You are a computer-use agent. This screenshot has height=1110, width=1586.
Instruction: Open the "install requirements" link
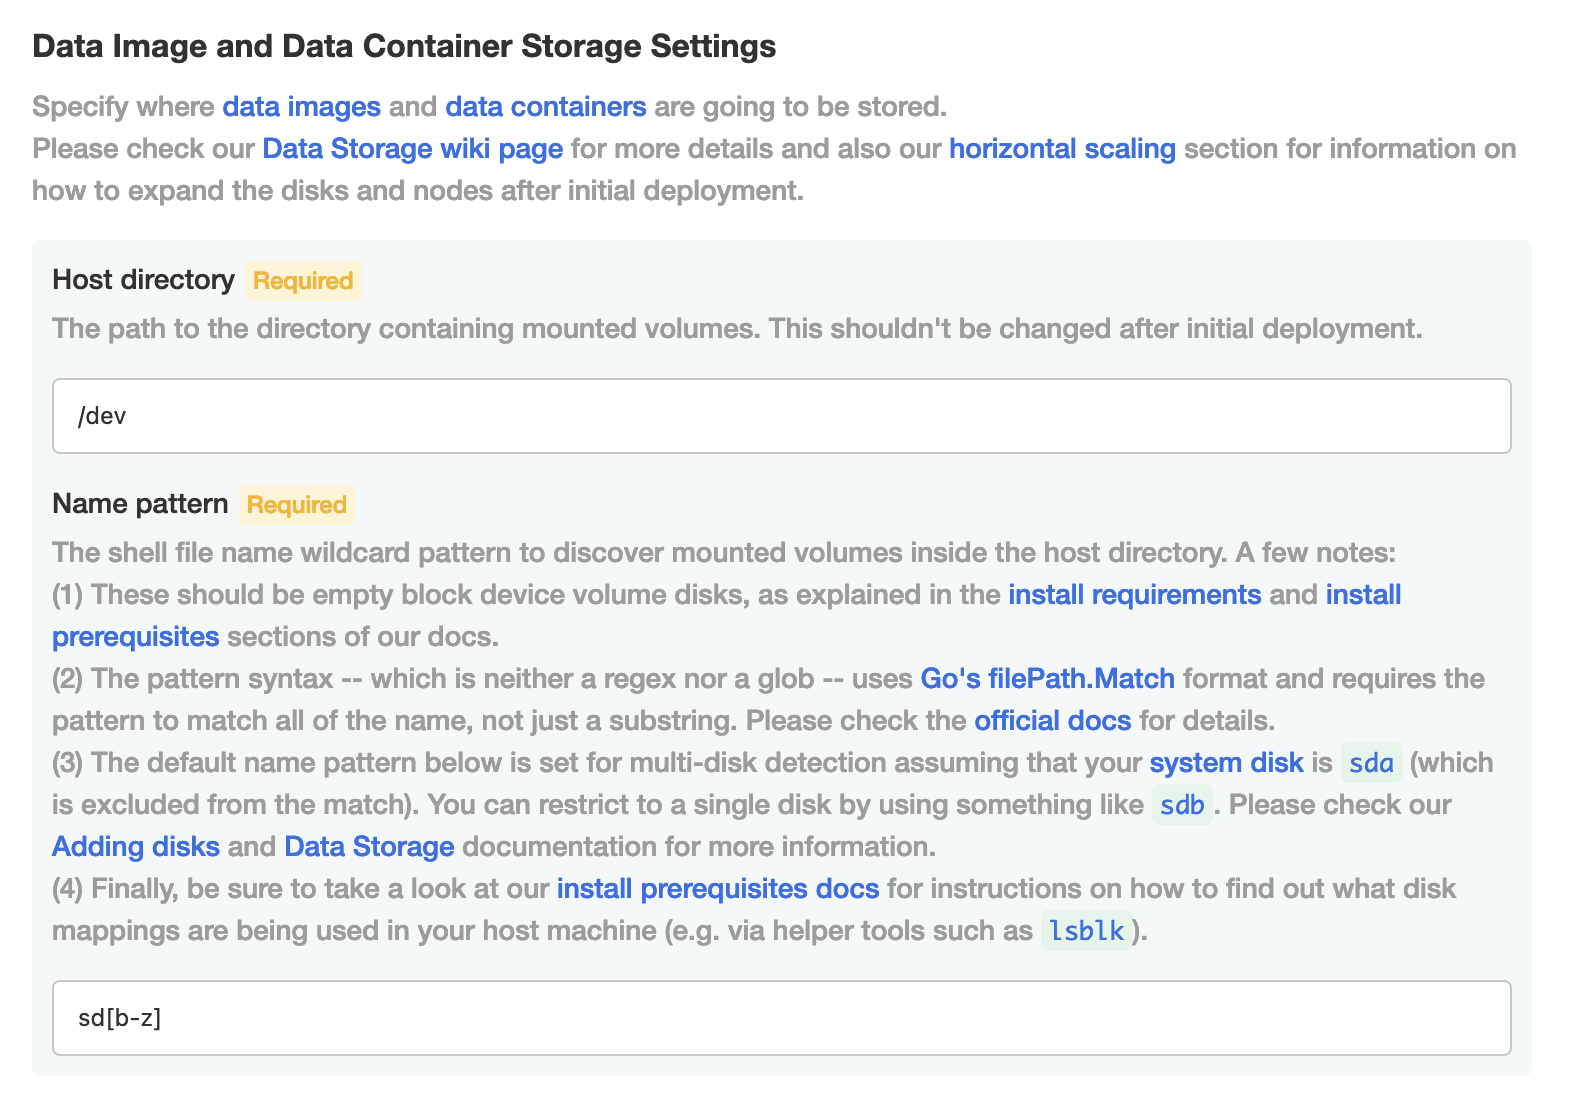point(1134,595)
